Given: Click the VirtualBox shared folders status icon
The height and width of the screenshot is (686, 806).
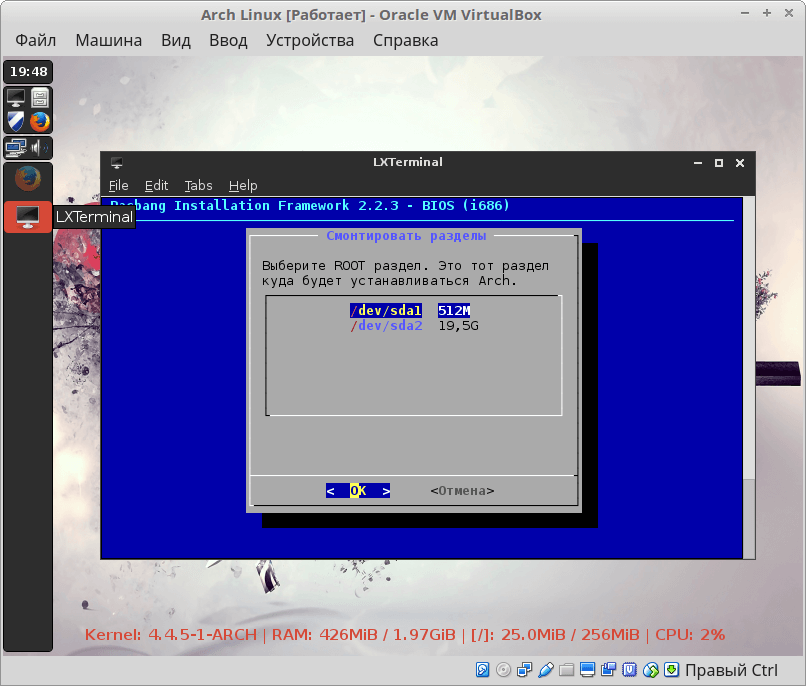Looking at the screenshot, I should point(567,669).
